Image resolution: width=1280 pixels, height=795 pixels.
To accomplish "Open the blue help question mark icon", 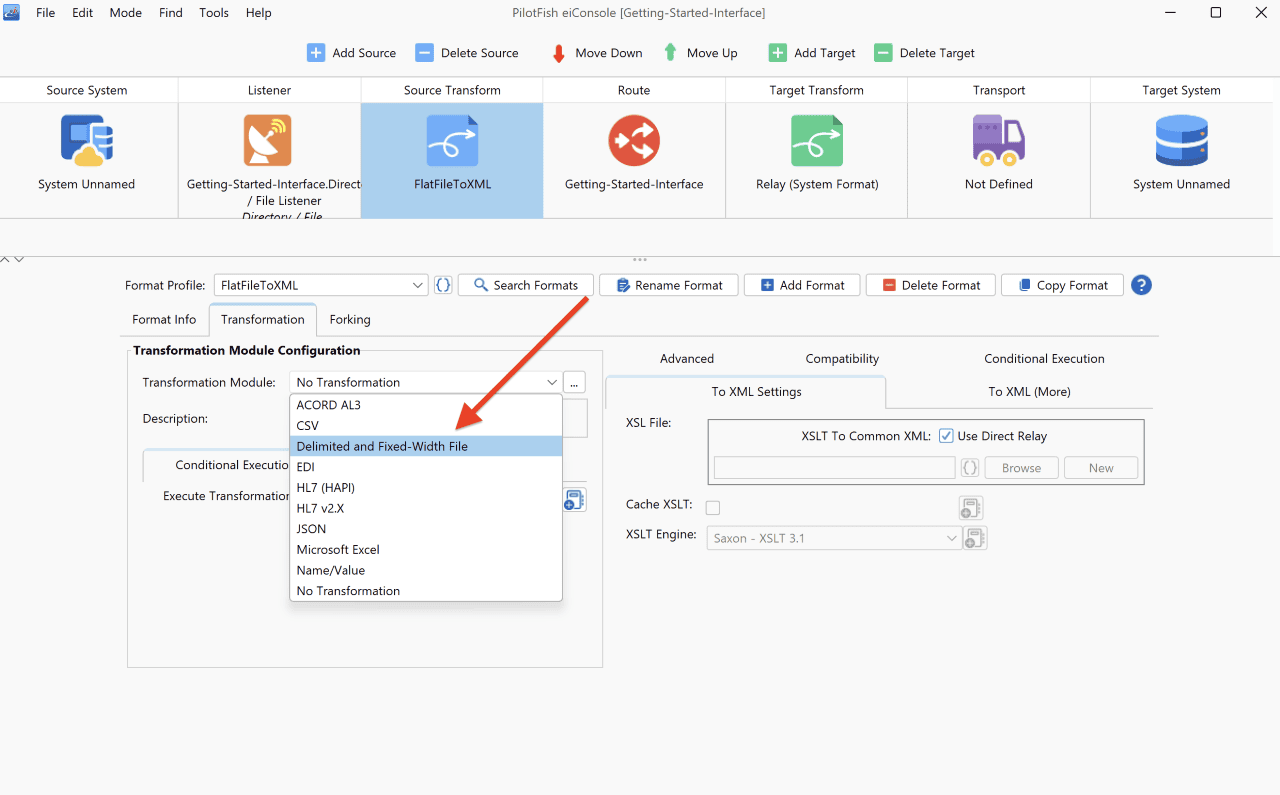I will point(1141,285).
